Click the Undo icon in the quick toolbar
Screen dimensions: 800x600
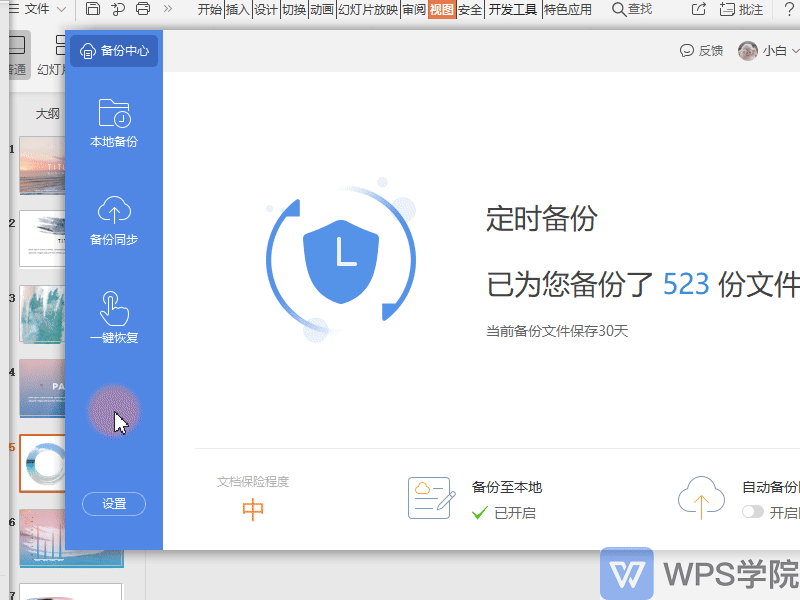(117, 8)
